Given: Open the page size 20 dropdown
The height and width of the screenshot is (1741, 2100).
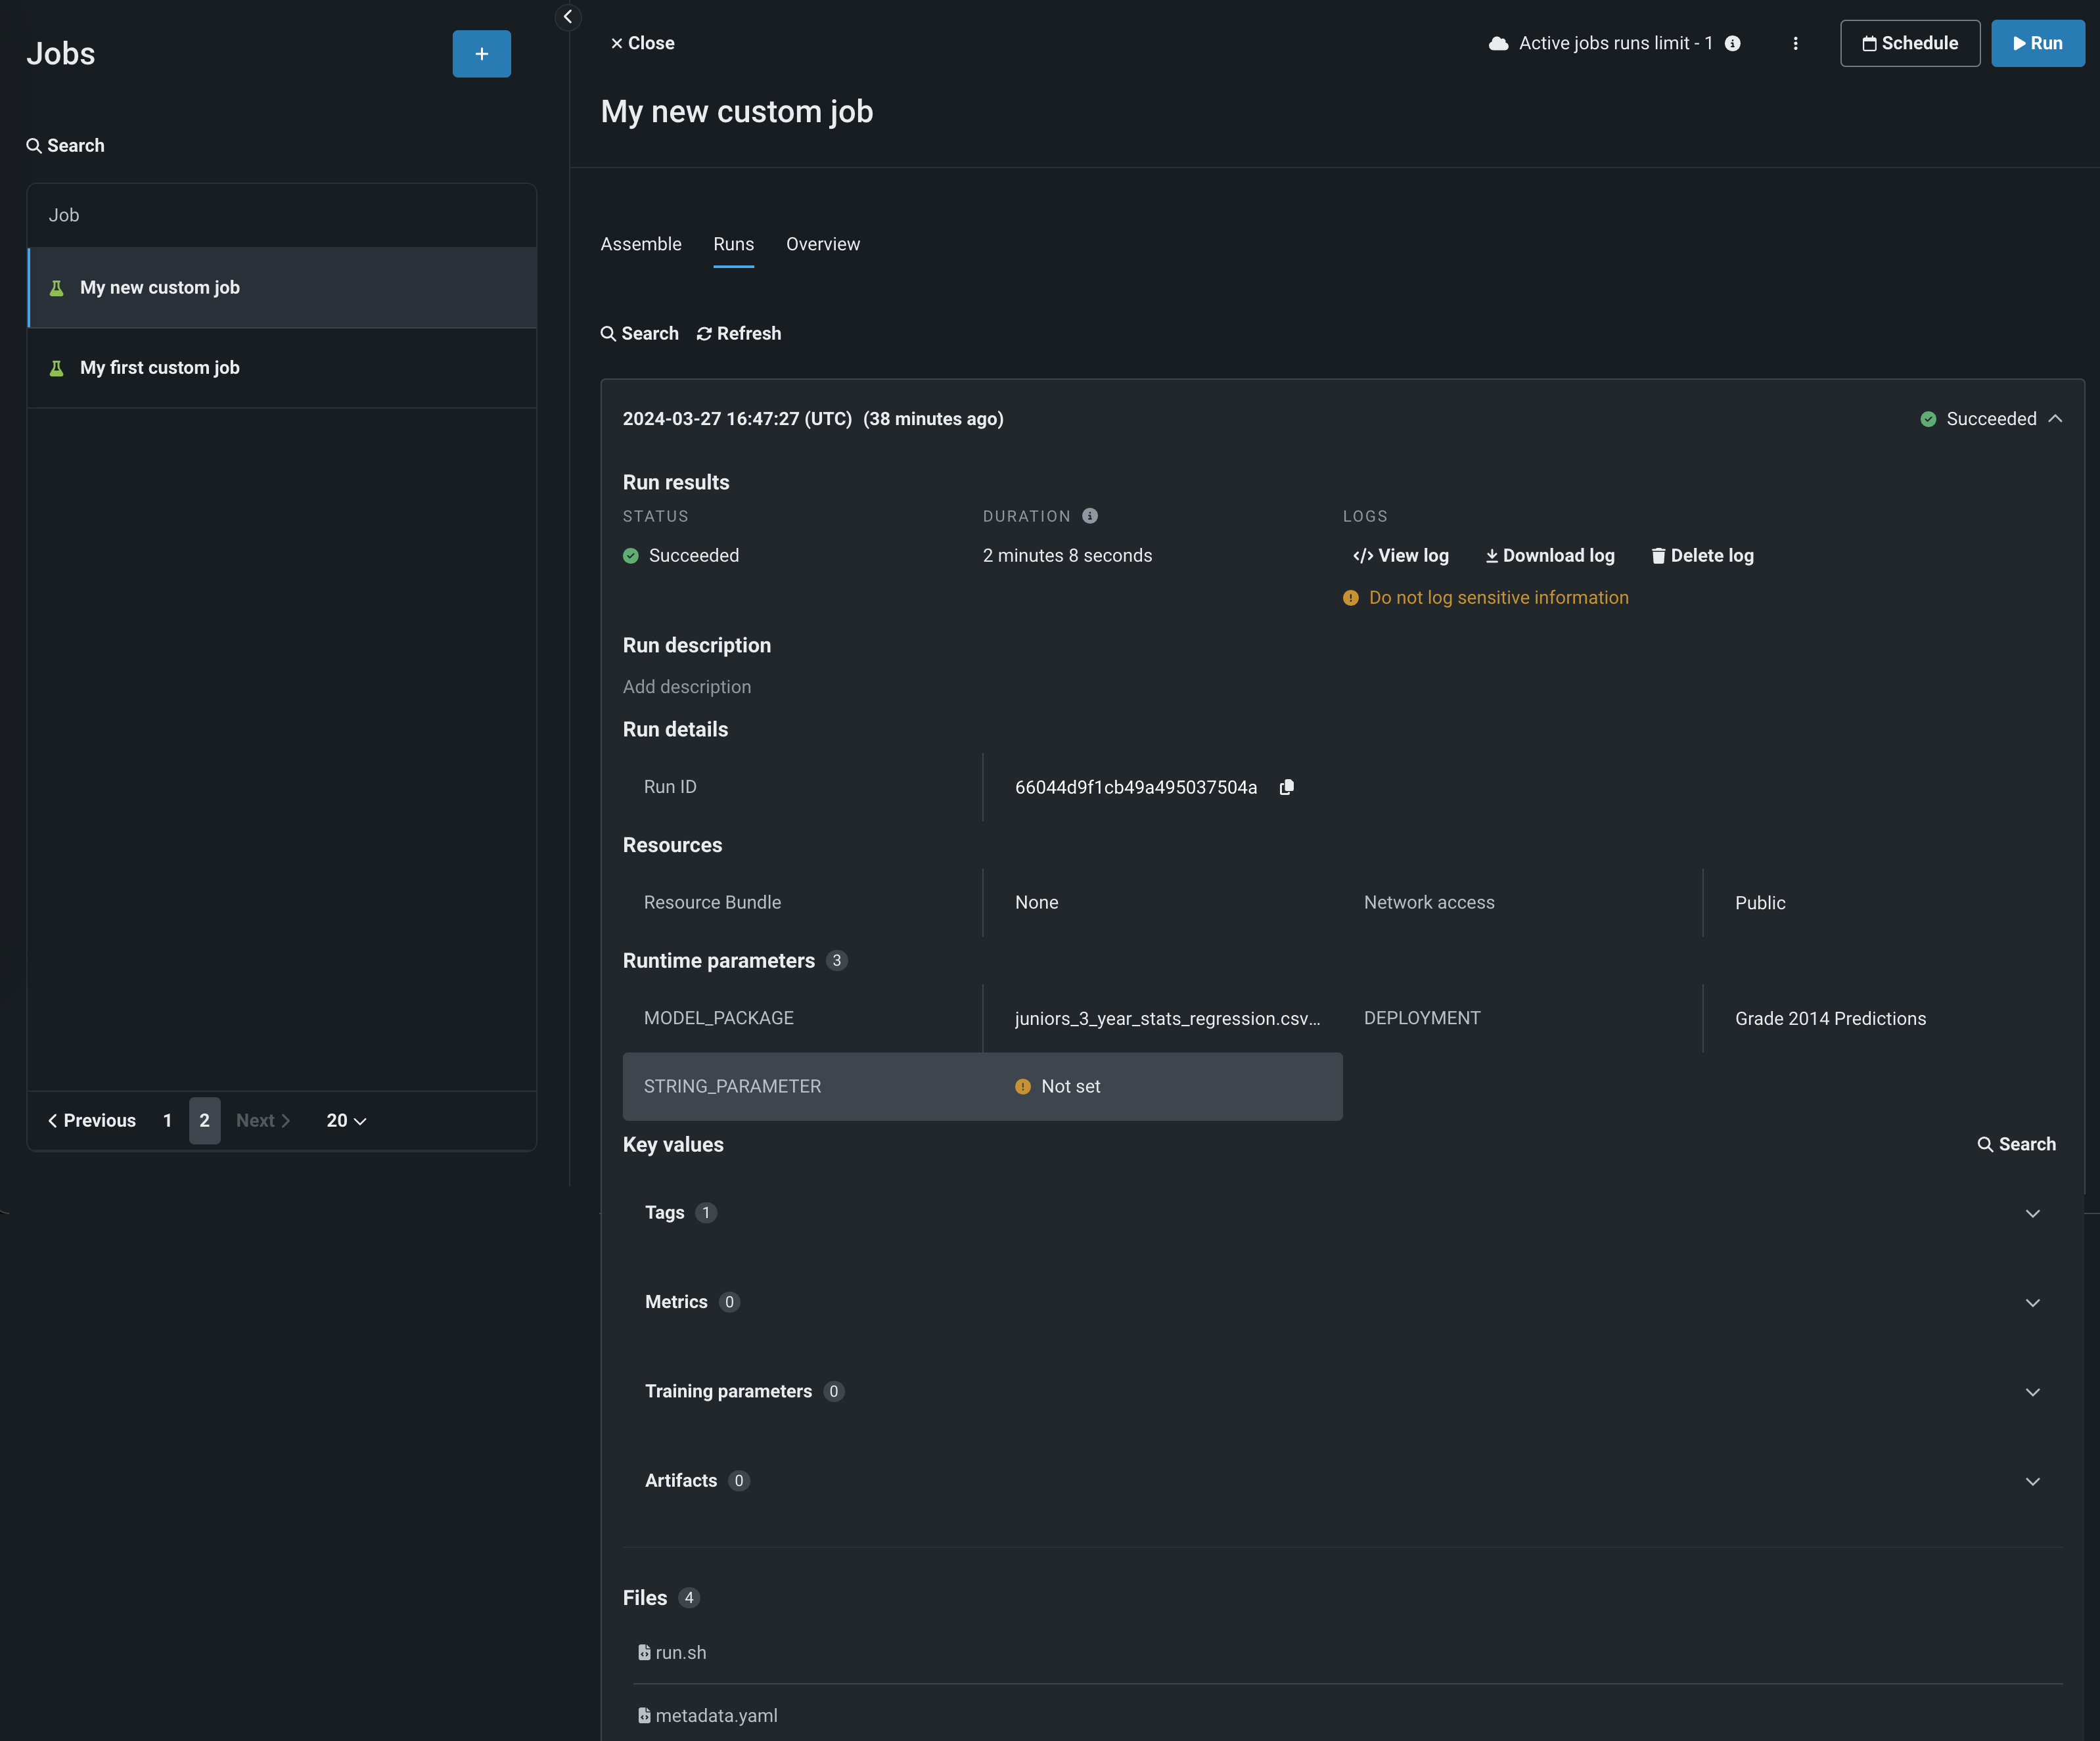Looking at the screenshot, I should [x=346, y=1120].
